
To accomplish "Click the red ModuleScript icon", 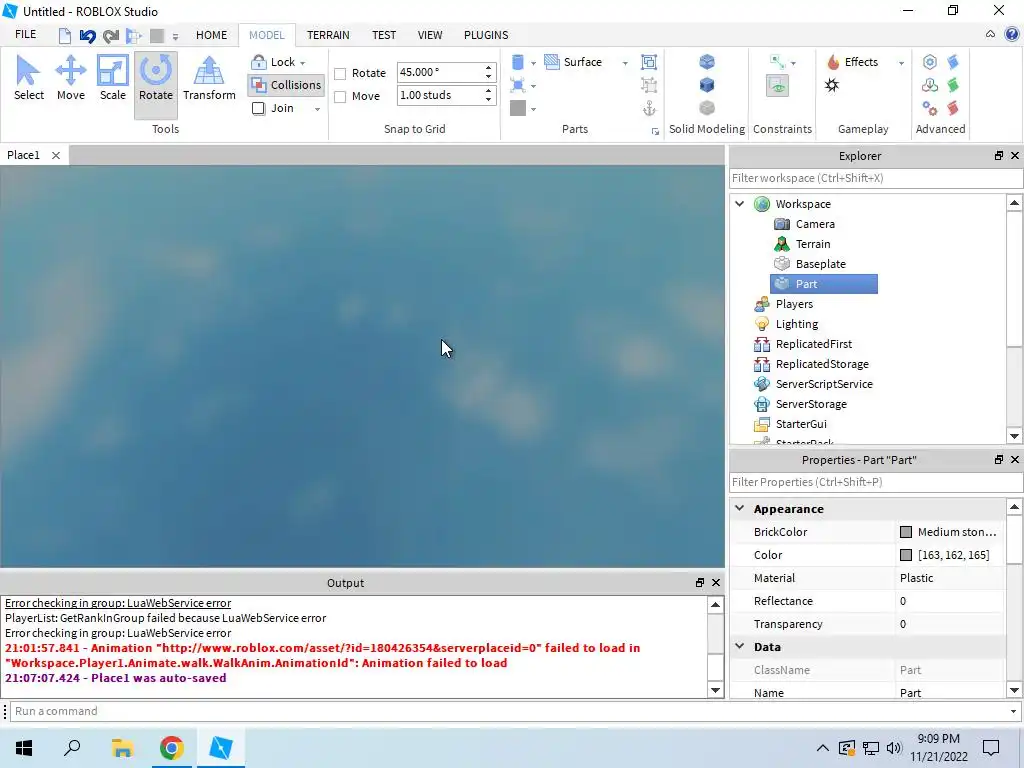I will [953, 108].
